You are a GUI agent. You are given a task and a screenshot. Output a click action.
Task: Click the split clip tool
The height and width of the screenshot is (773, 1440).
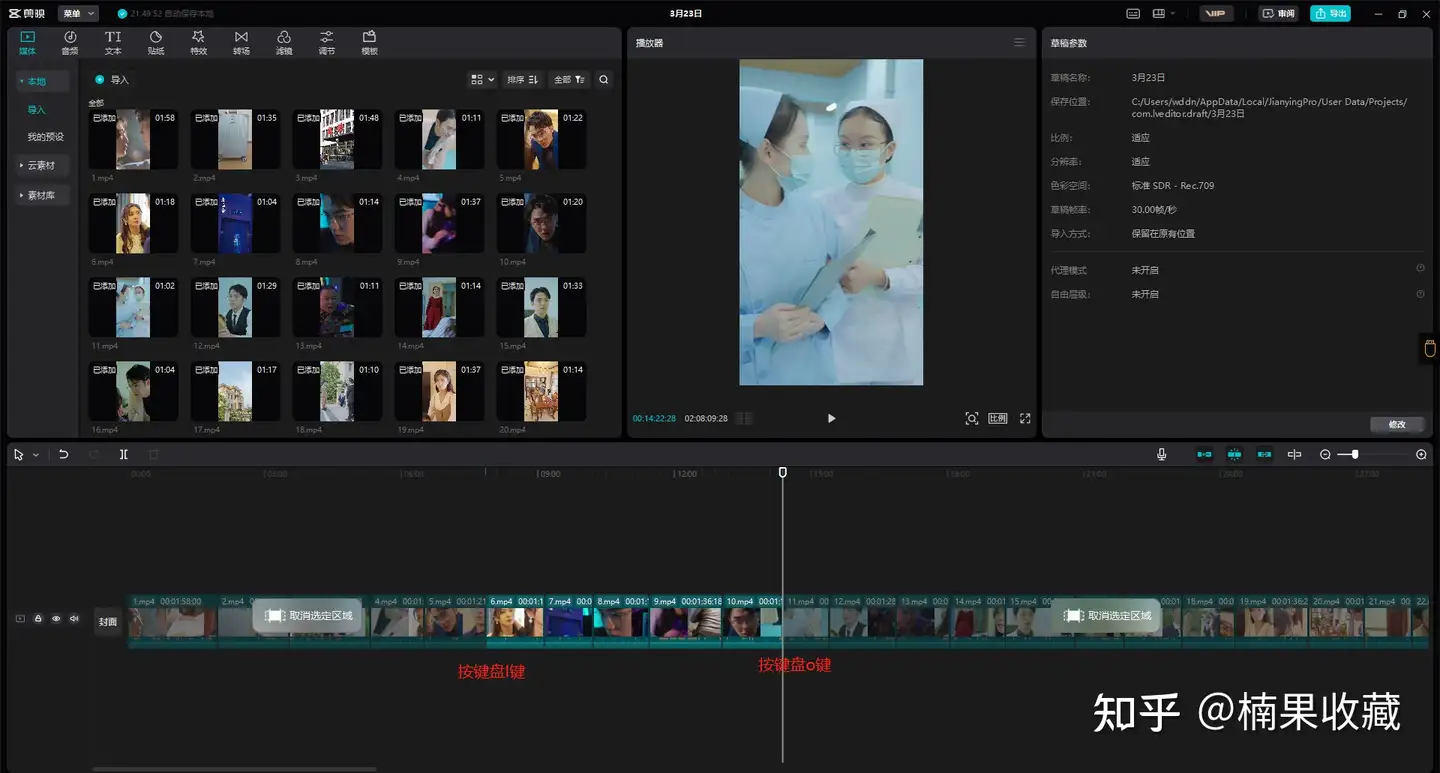124,454
